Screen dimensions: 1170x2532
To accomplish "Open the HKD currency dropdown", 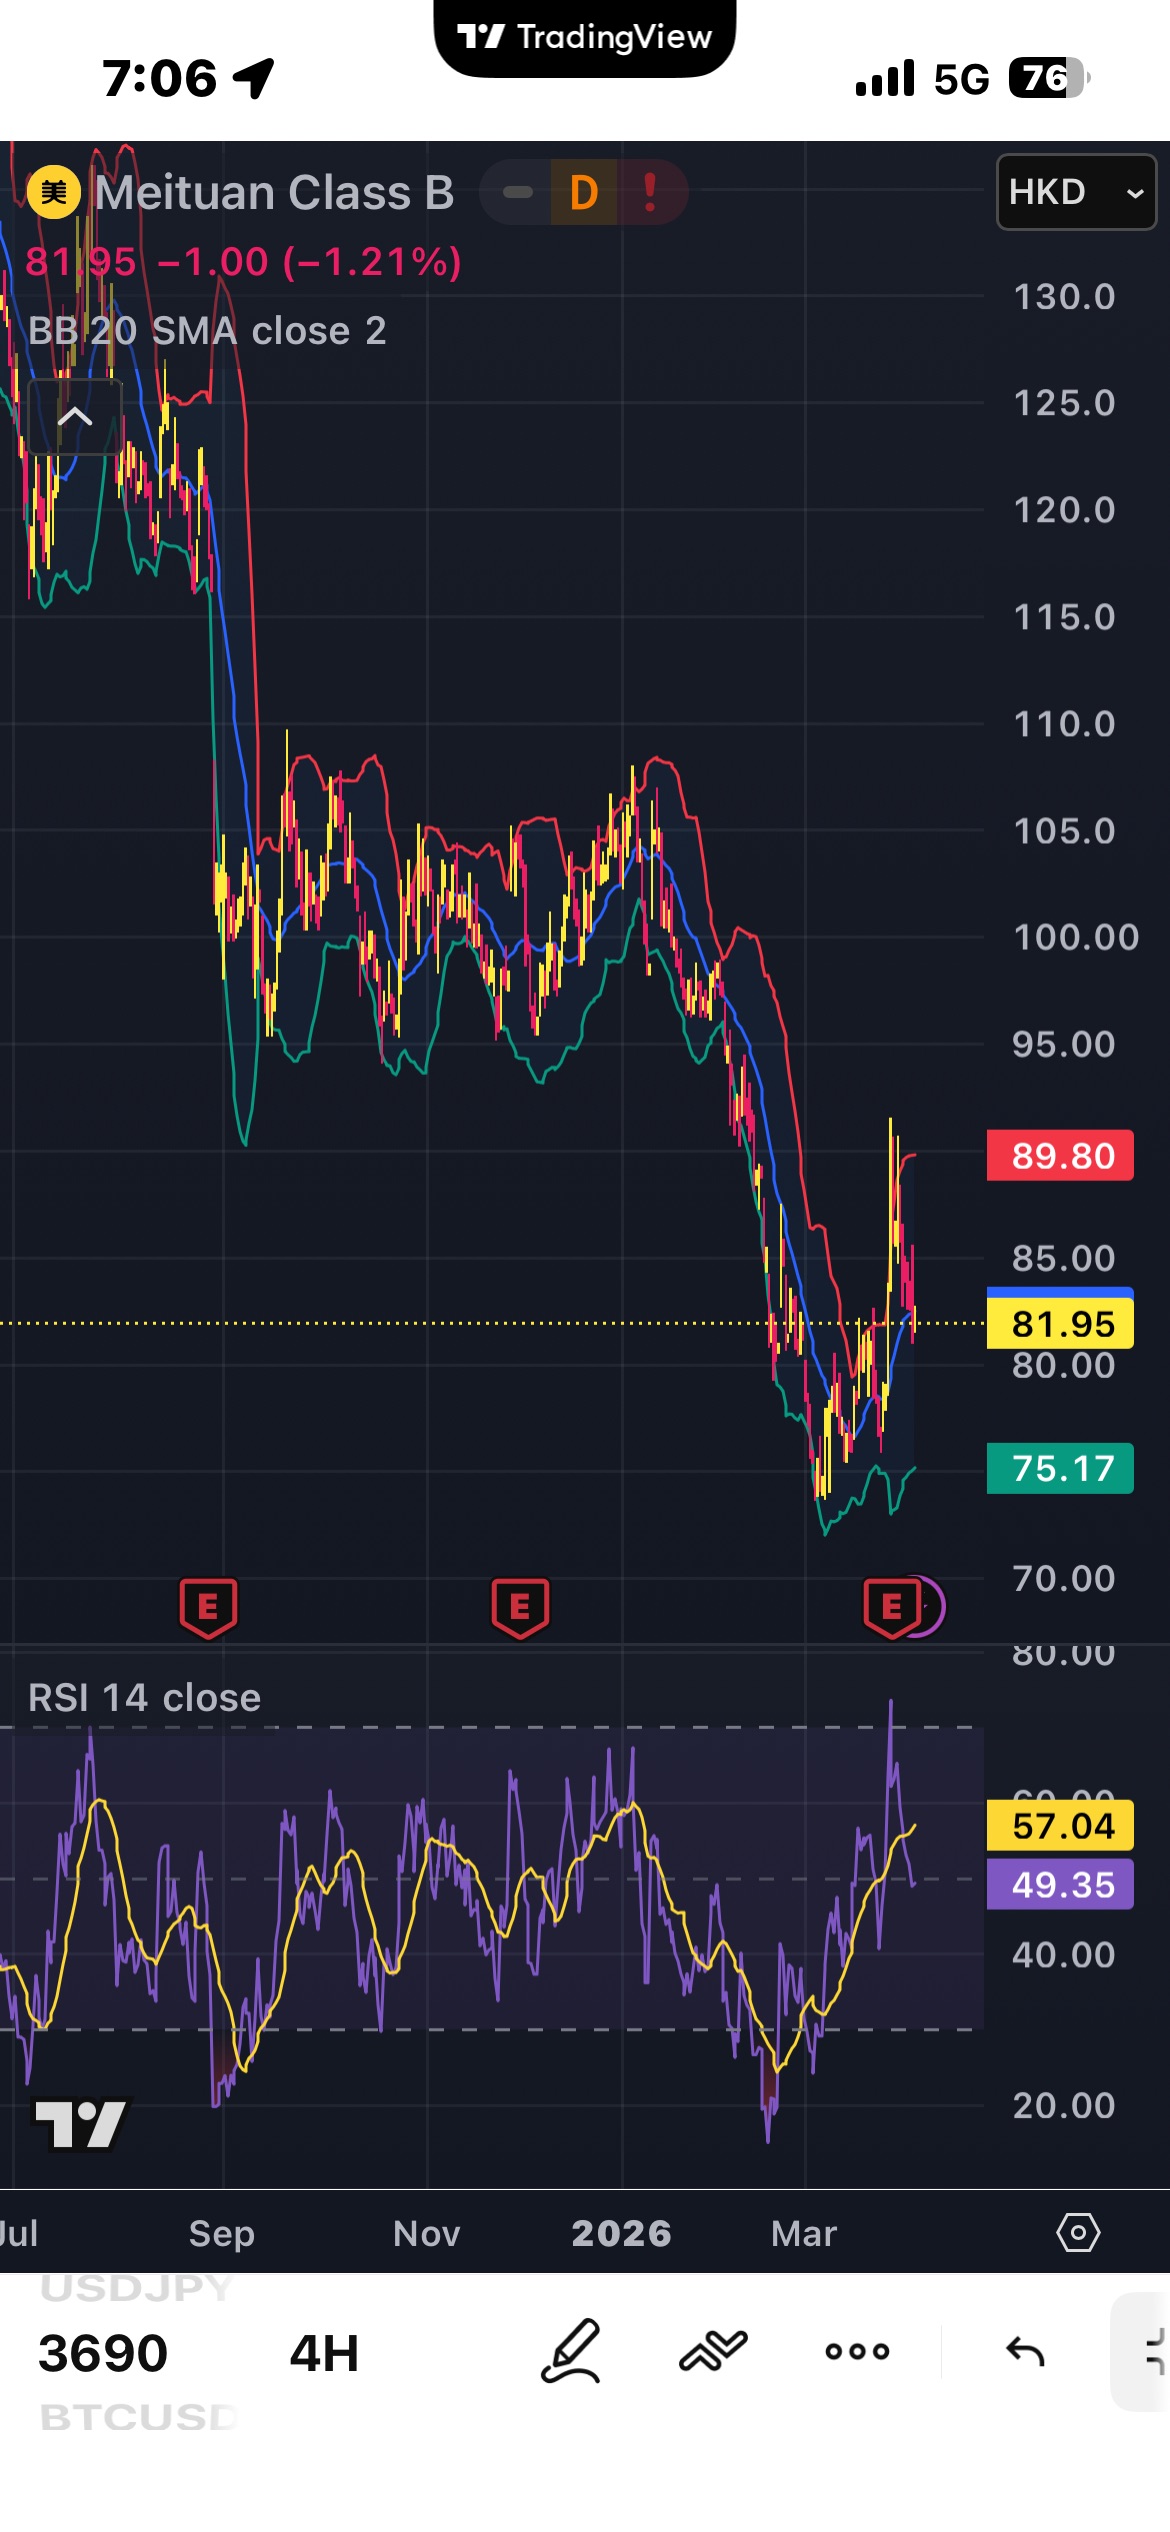I will pos(1076,192).
